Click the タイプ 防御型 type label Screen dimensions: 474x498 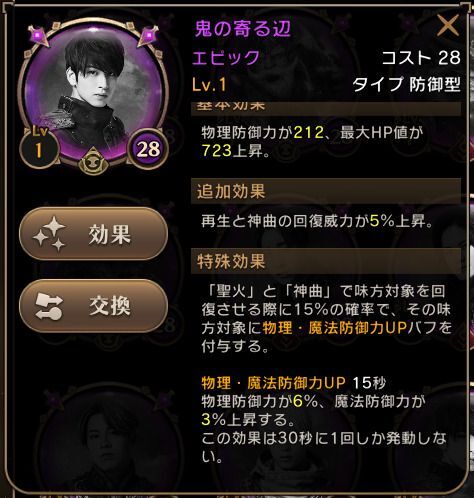point(407,84)
